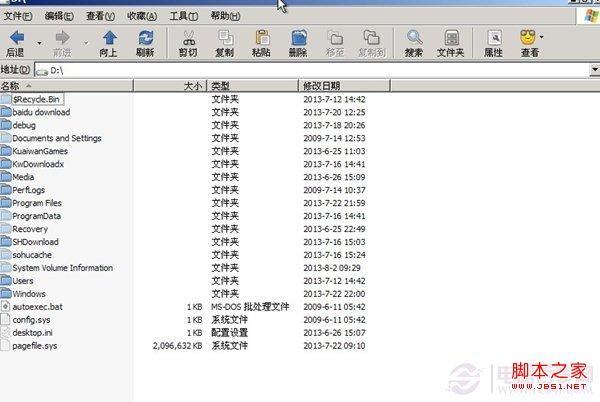The height and width of the screenshot is (402, 600).
Task: Open 搜索 search tool
Action: pyautogui.click(x=414, y=43)
